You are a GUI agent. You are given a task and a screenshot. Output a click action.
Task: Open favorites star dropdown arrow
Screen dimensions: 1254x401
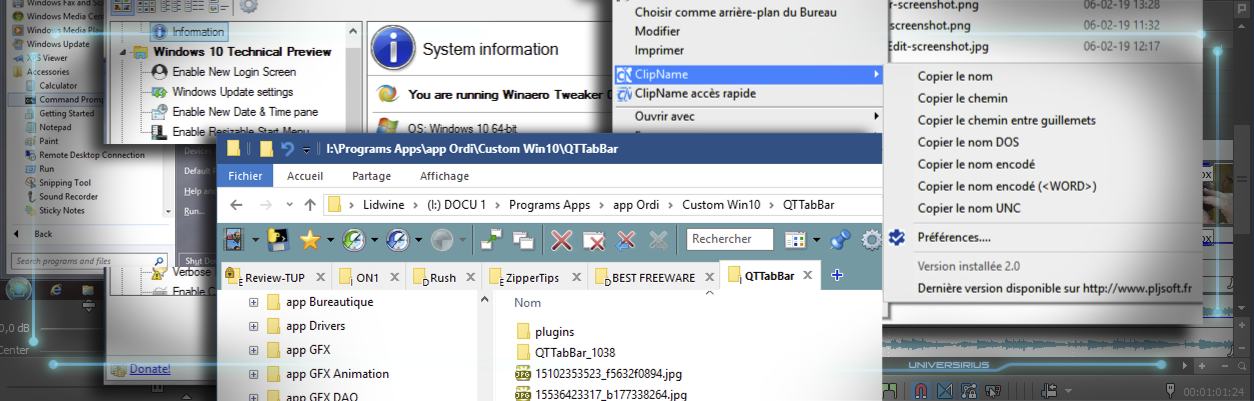(329, 240)
